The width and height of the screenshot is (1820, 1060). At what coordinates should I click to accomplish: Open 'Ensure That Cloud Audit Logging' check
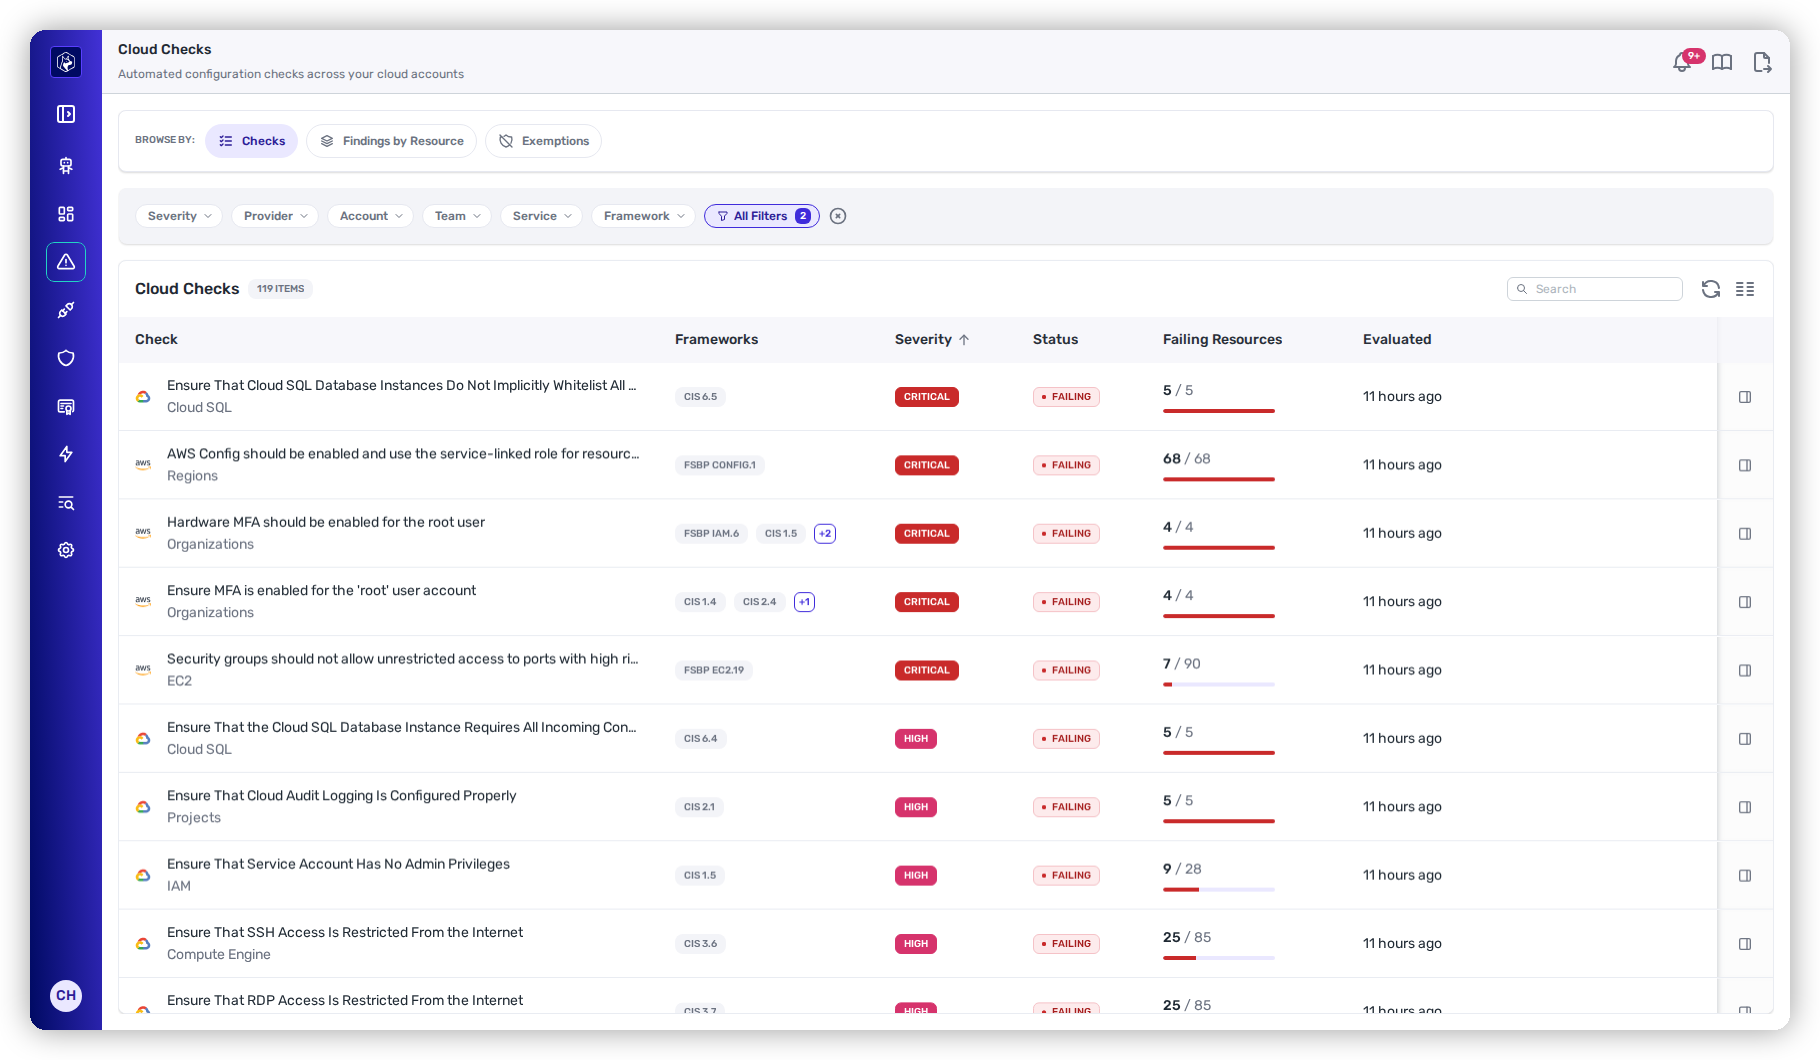342,796
